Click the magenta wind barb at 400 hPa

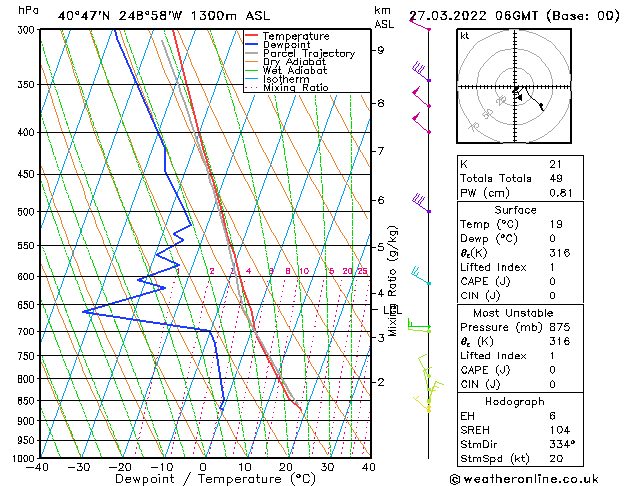421,124
